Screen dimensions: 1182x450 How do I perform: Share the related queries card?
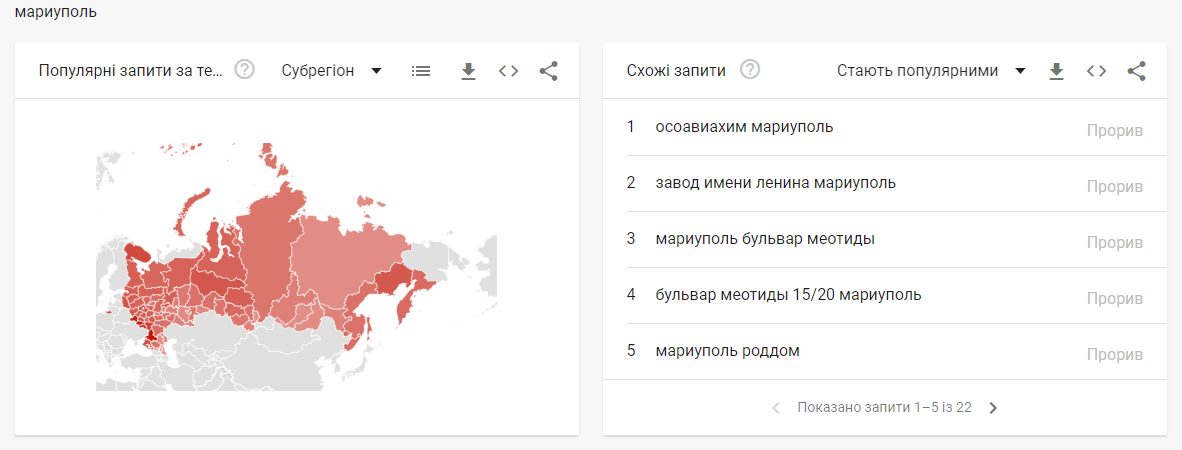click(x=1137, y=71)
